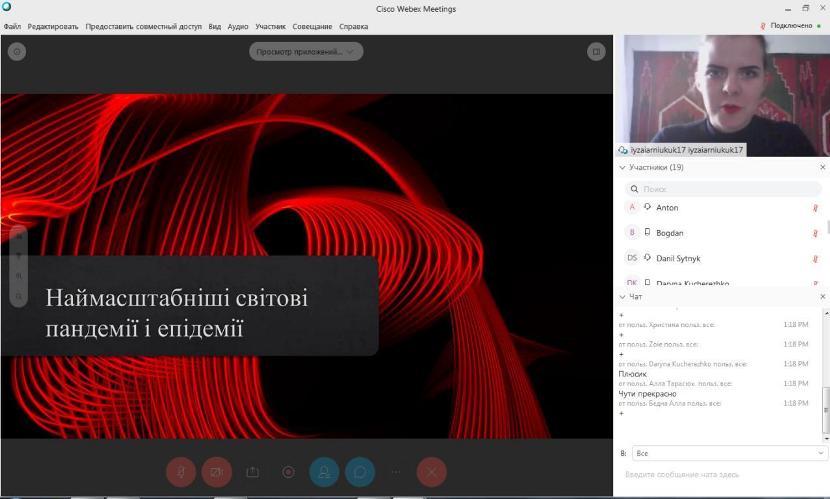Turn on the video camera button

[x=216, y=471]
